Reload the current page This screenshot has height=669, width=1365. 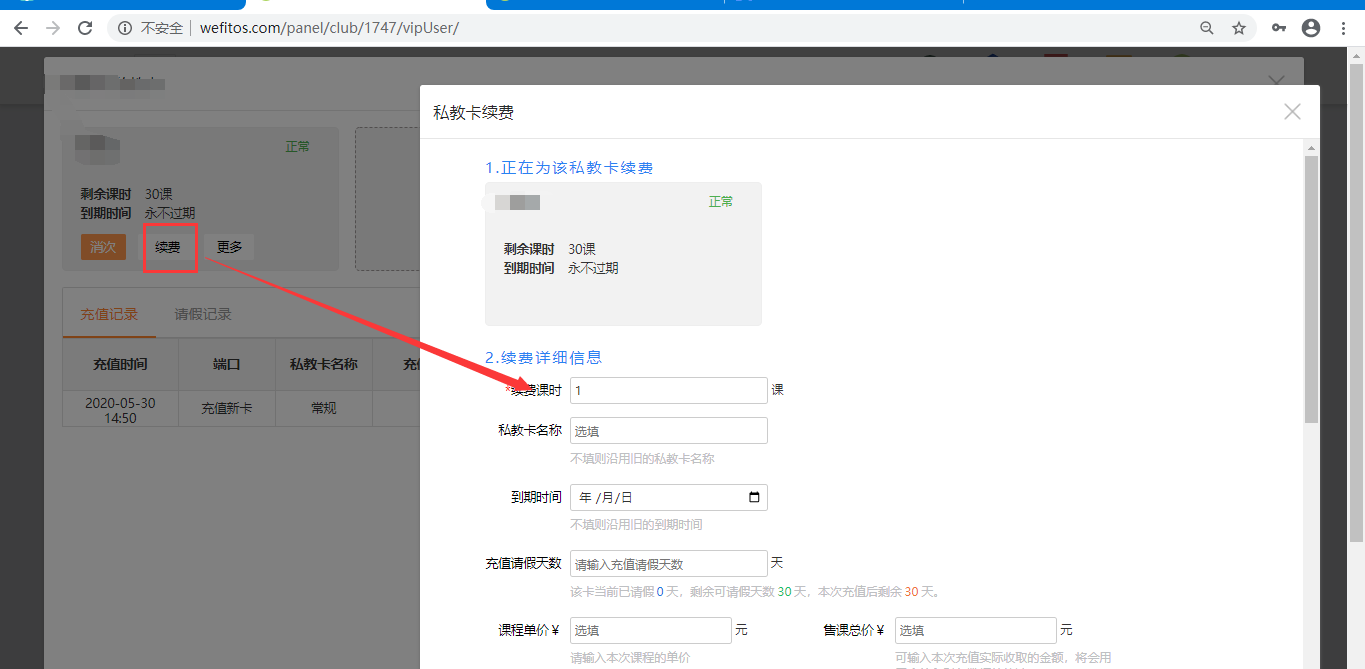(85, 28)
